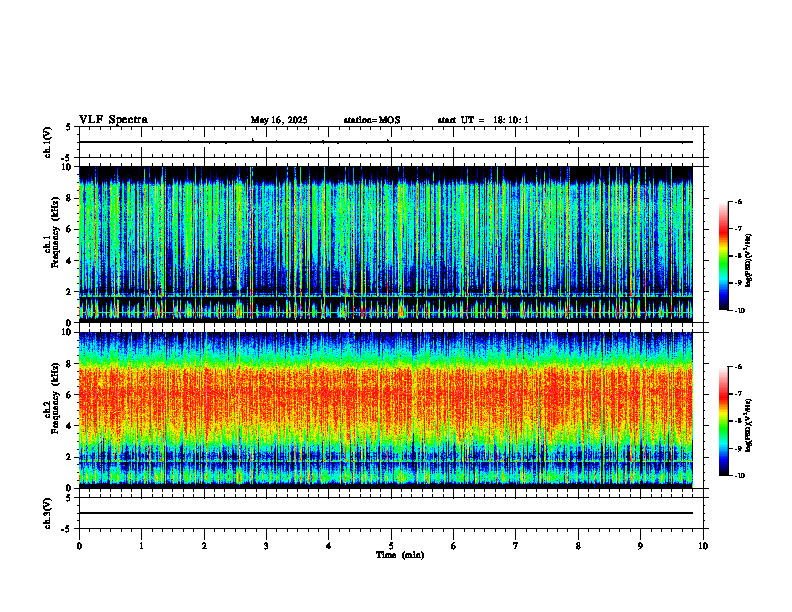Click the "May 16, 2025" date text

279,120
